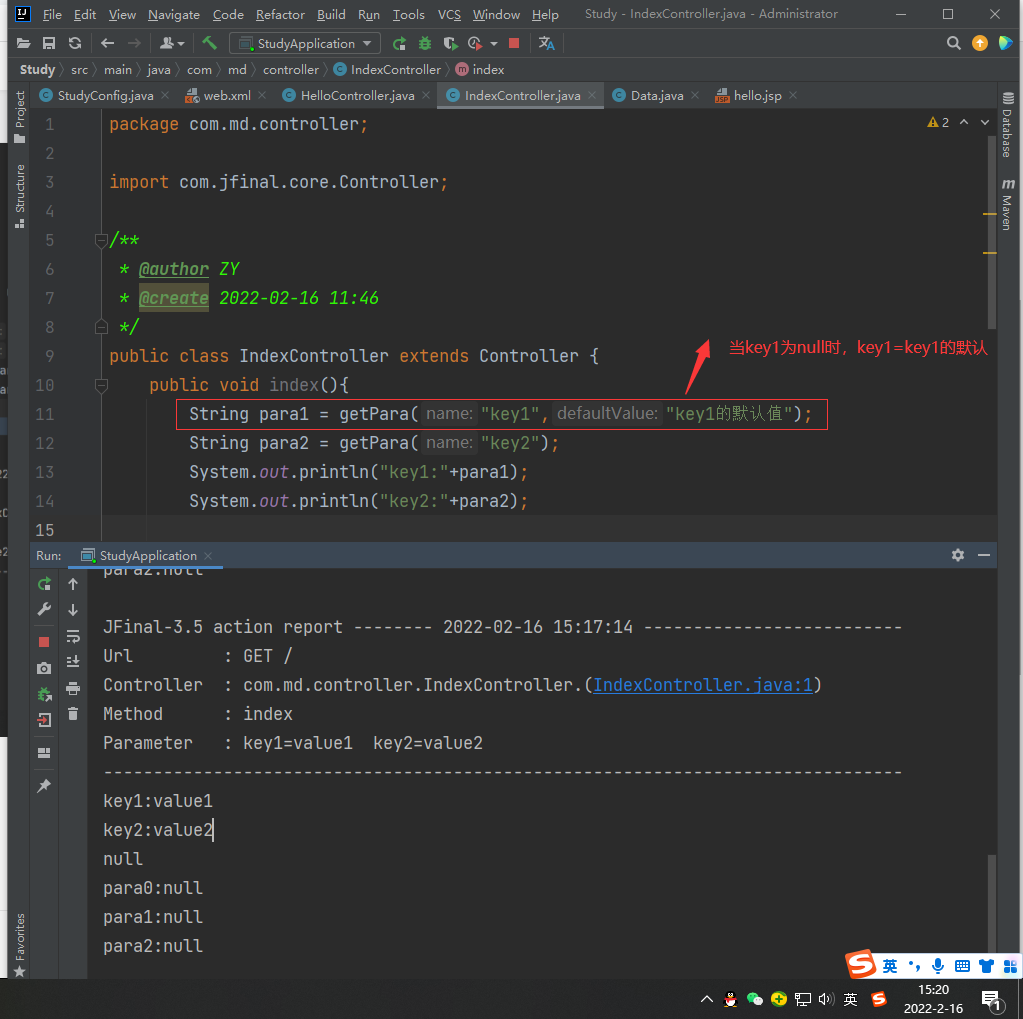The image size is (1023, 1019).
Task: Open the controller breadcrumb dropdown
Action: coord(291,70)
